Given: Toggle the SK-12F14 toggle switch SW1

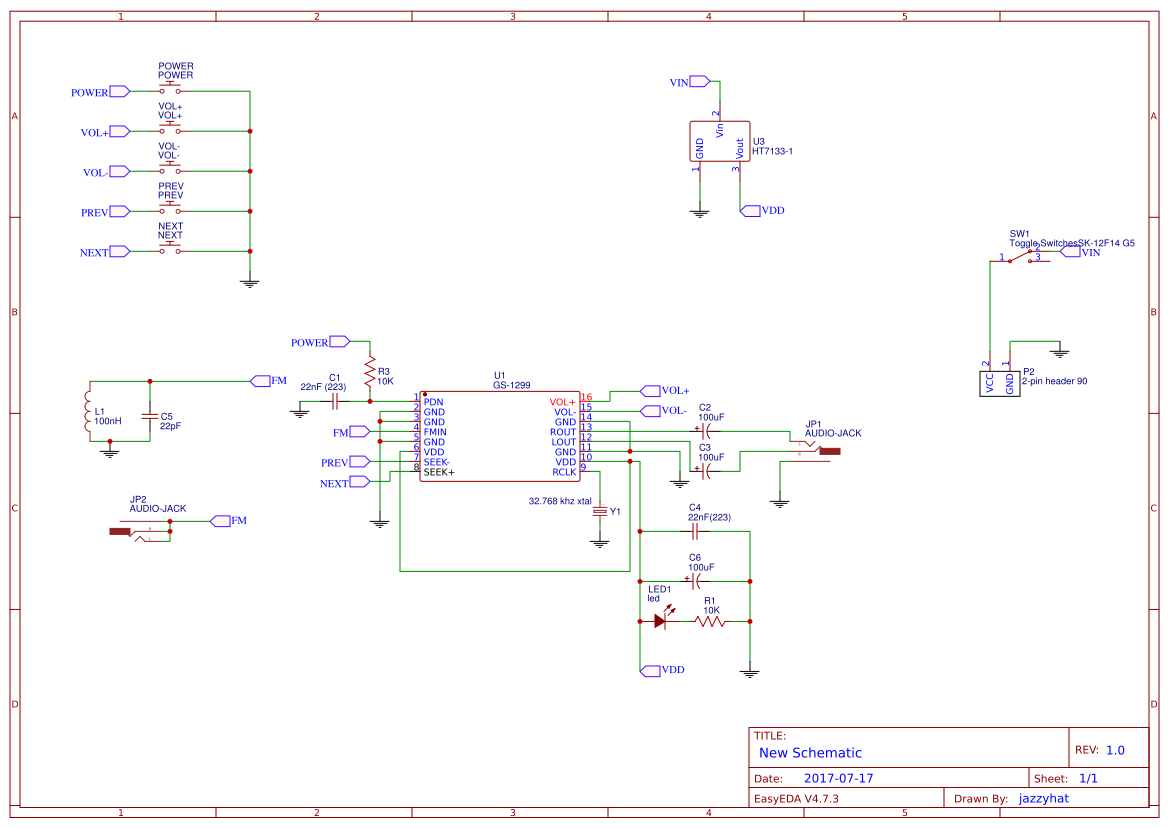Looking at the screenshot, I should click(x=1019, y=258).
